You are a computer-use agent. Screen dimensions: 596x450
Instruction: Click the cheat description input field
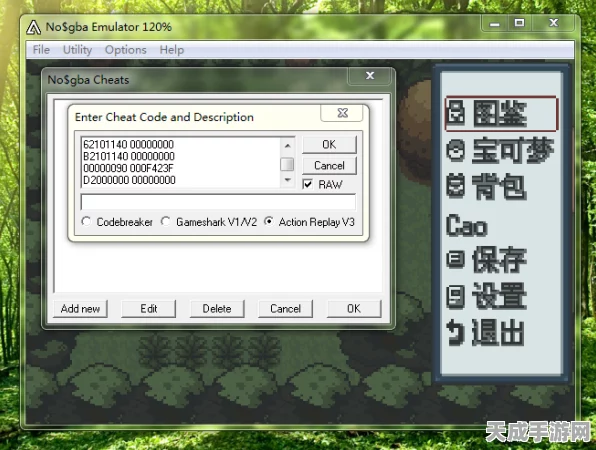tap(218, 202)
